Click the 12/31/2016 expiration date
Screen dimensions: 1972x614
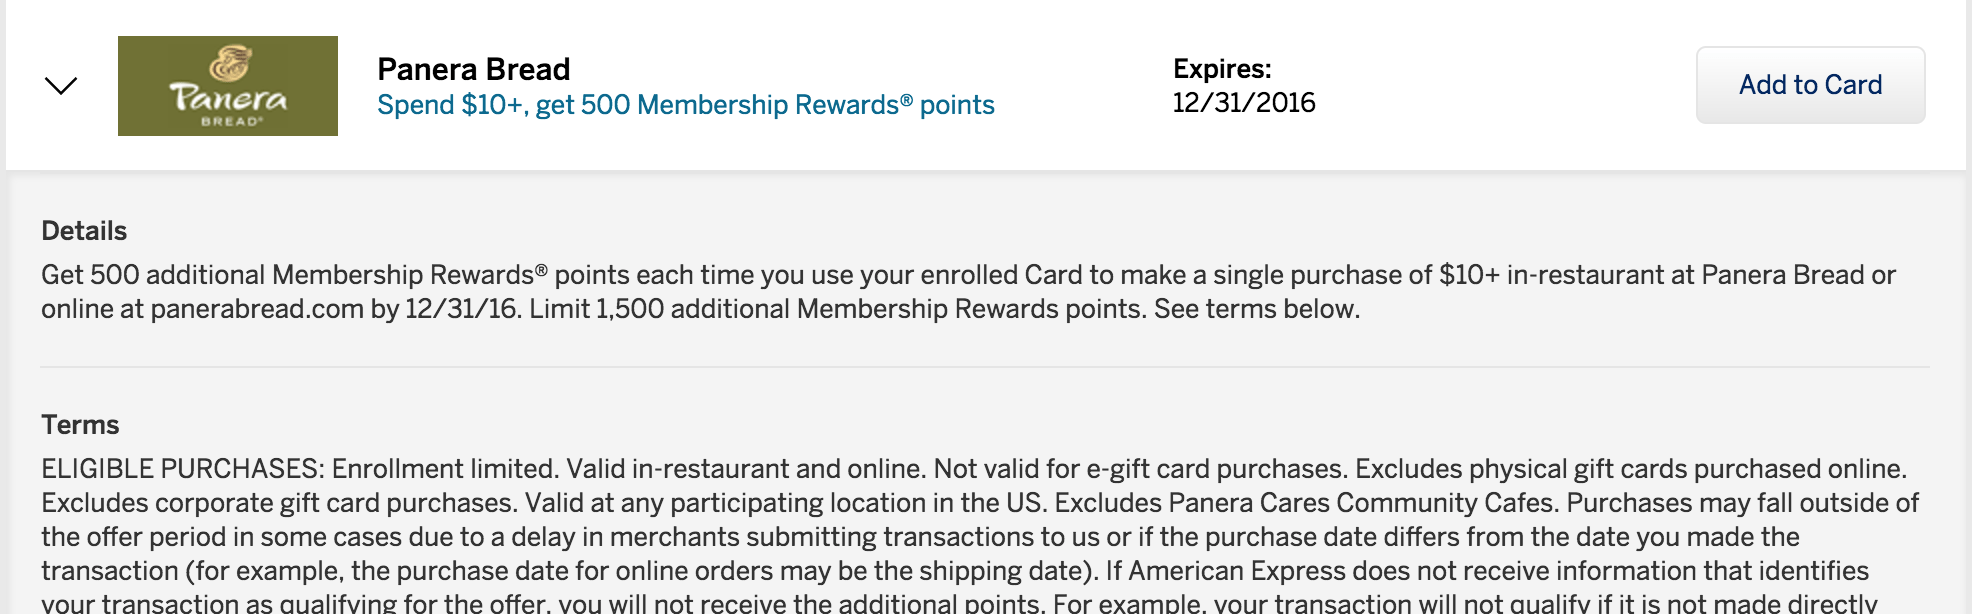1243,103
